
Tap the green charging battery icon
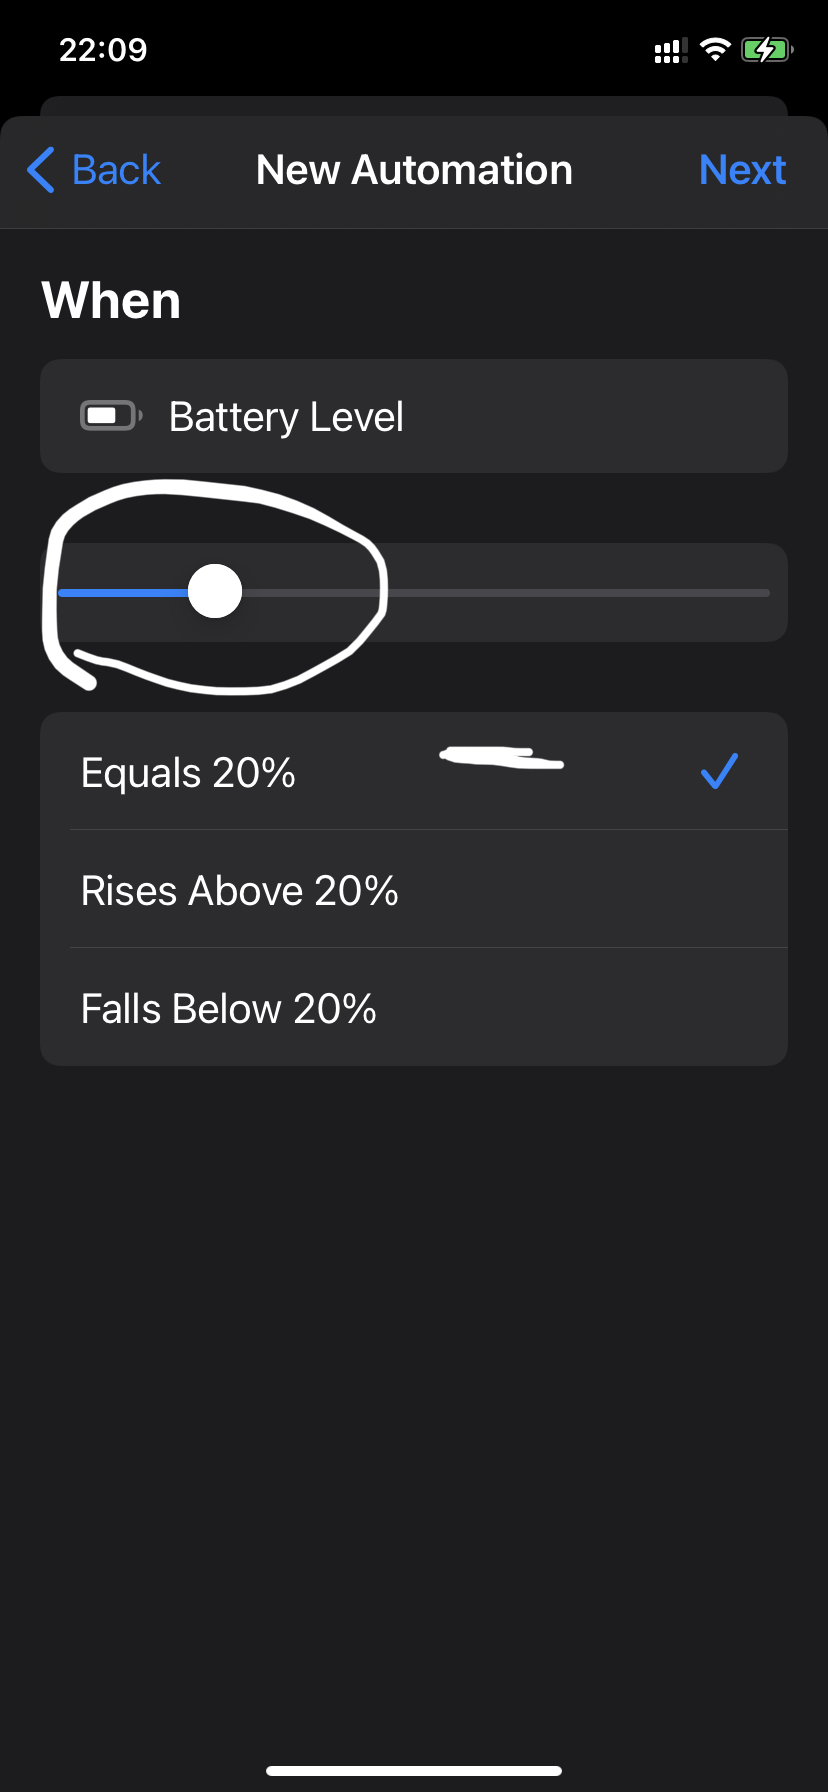pyautogui.click(x=767, y=49)
